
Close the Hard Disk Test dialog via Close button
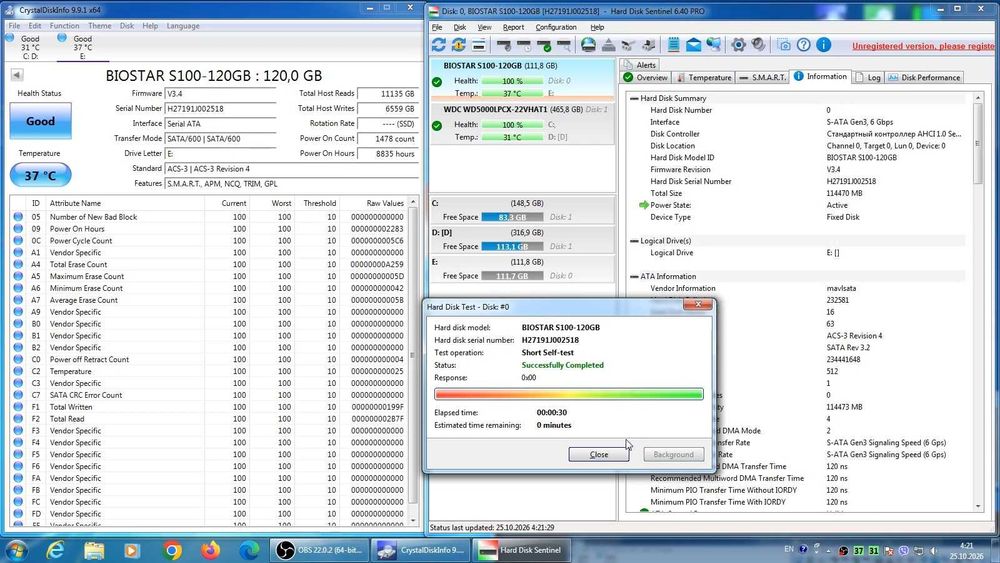[598, 454]
